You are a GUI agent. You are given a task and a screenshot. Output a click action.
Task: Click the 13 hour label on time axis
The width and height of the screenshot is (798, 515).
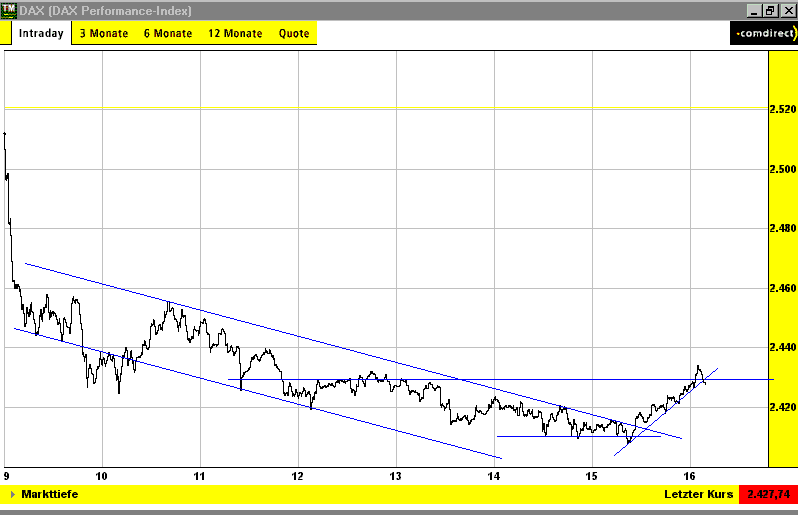click(x=395, y=476)
